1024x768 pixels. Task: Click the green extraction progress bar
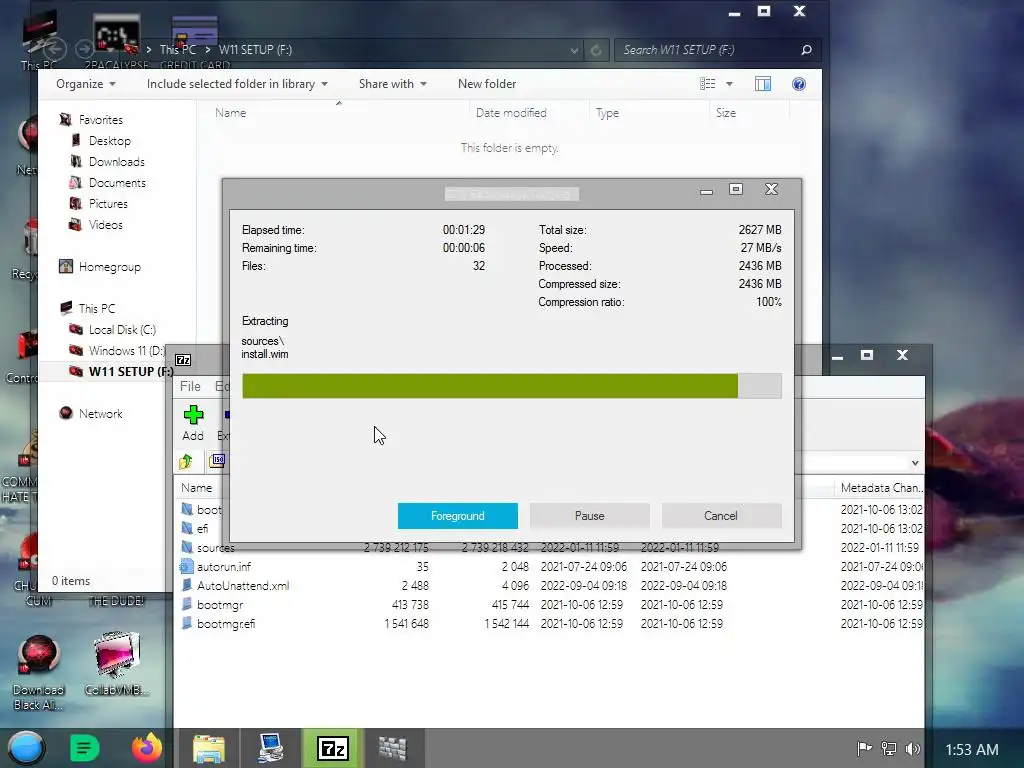(x=511, y=386)
